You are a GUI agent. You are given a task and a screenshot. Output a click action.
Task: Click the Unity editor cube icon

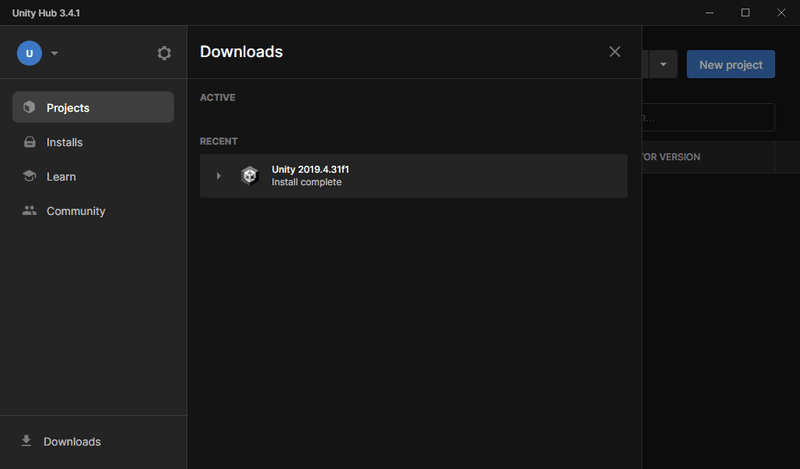pyautogui.click(x=249, y=176)
